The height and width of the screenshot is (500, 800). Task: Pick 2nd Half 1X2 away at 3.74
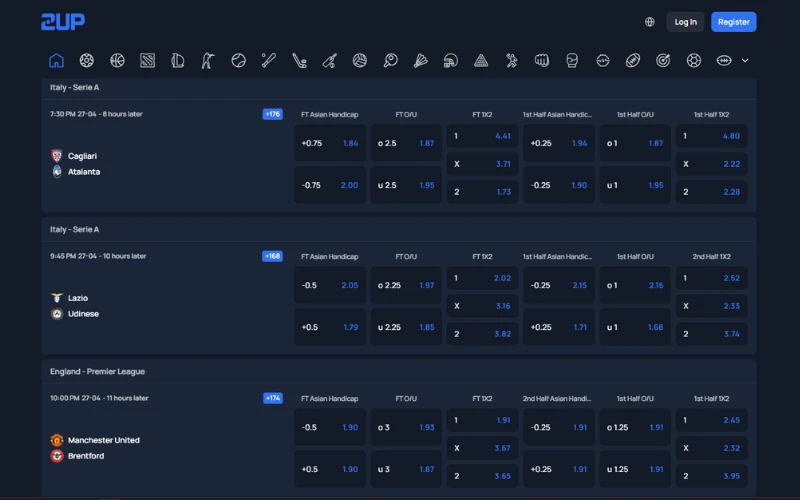pyautogui.click(x=712, y=334)
